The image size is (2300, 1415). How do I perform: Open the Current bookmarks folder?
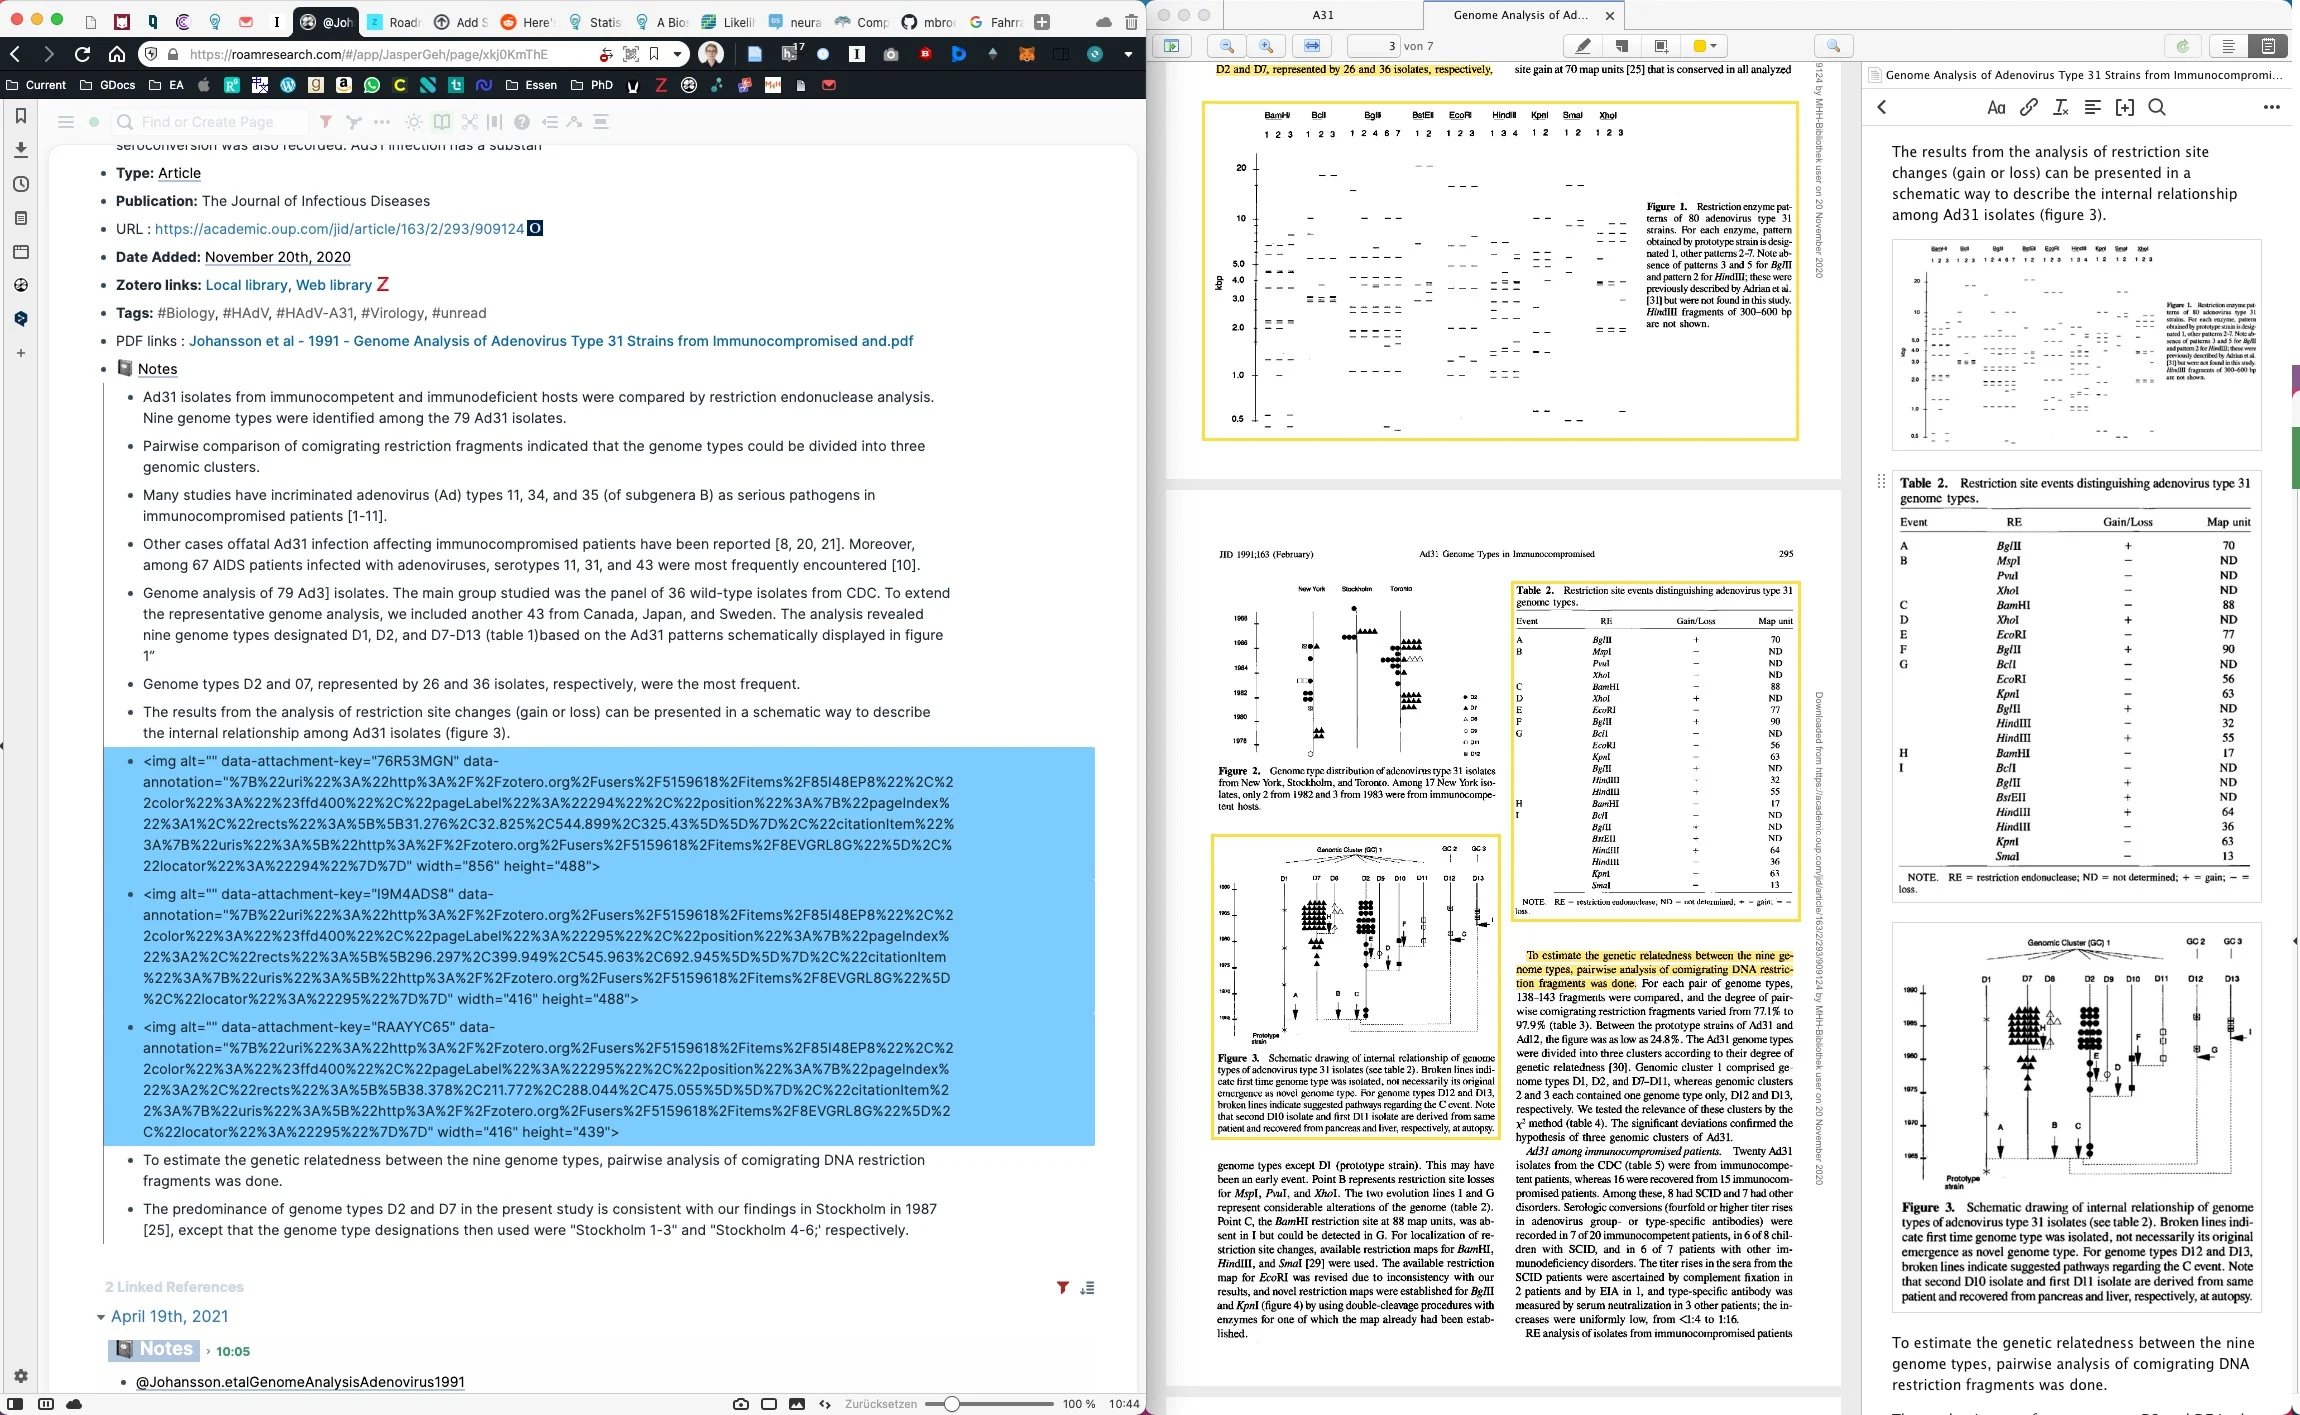[36, 85]
